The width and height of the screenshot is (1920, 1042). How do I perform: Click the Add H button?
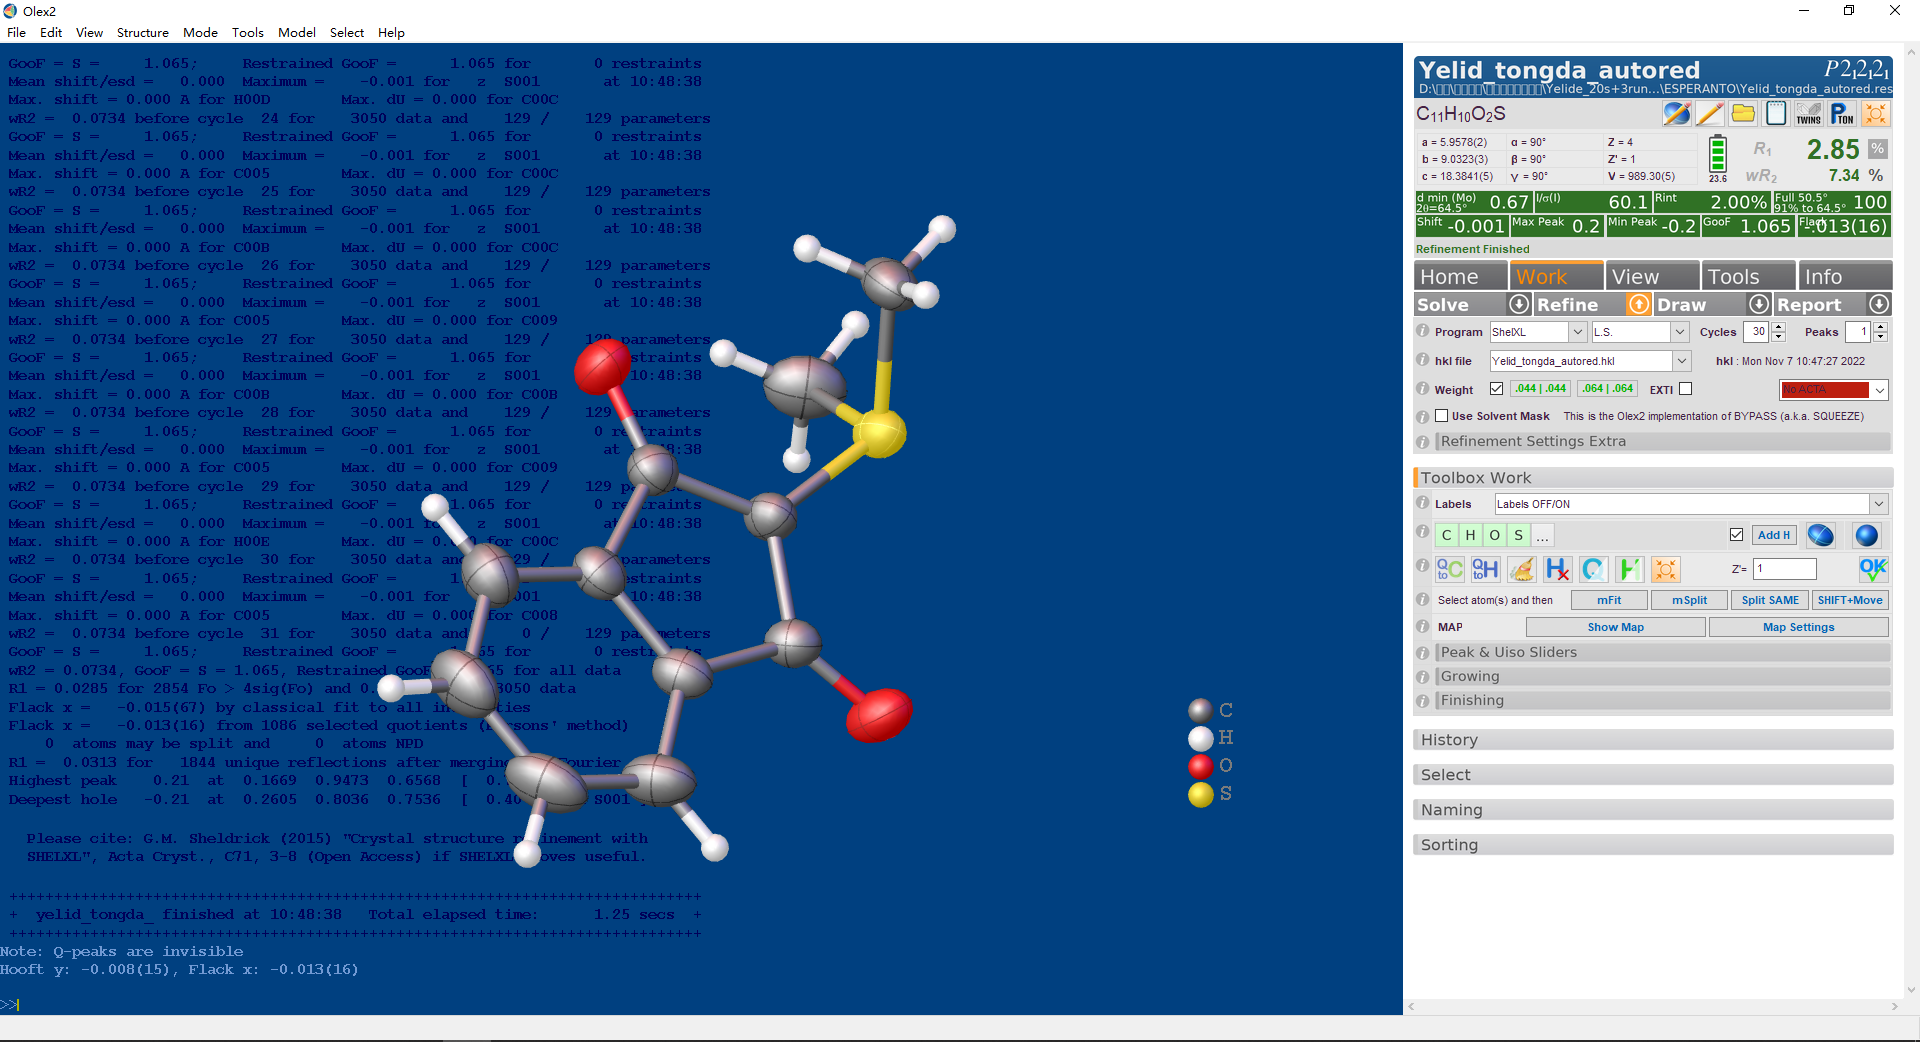(1774, 535)
